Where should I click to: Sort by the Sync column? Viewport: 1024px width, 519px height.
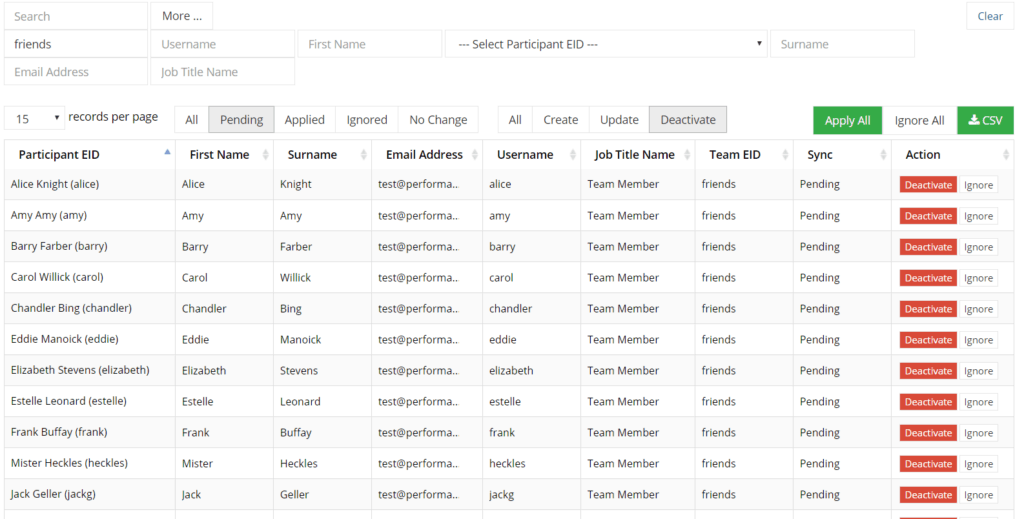(842, 155)
